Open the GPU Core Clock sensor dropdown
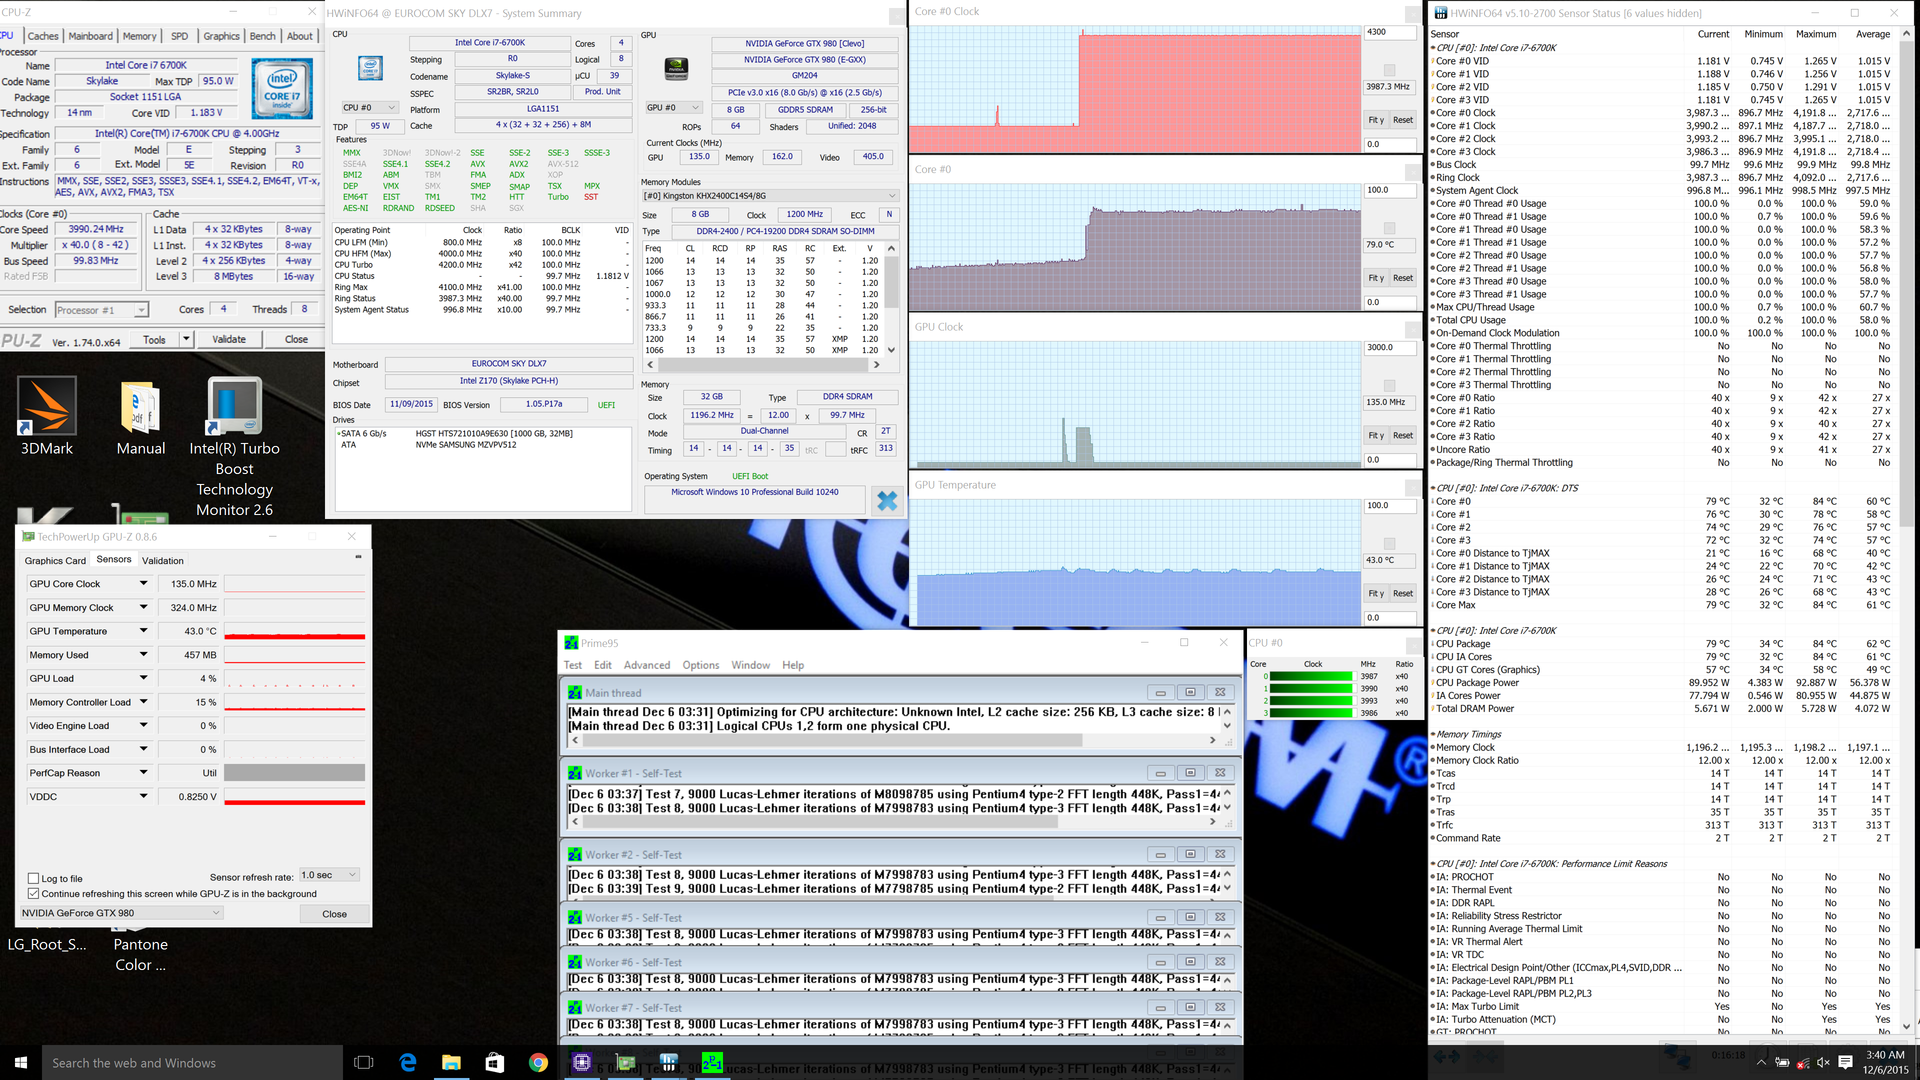The image size is (1920, 1080). tap(143, 584)
